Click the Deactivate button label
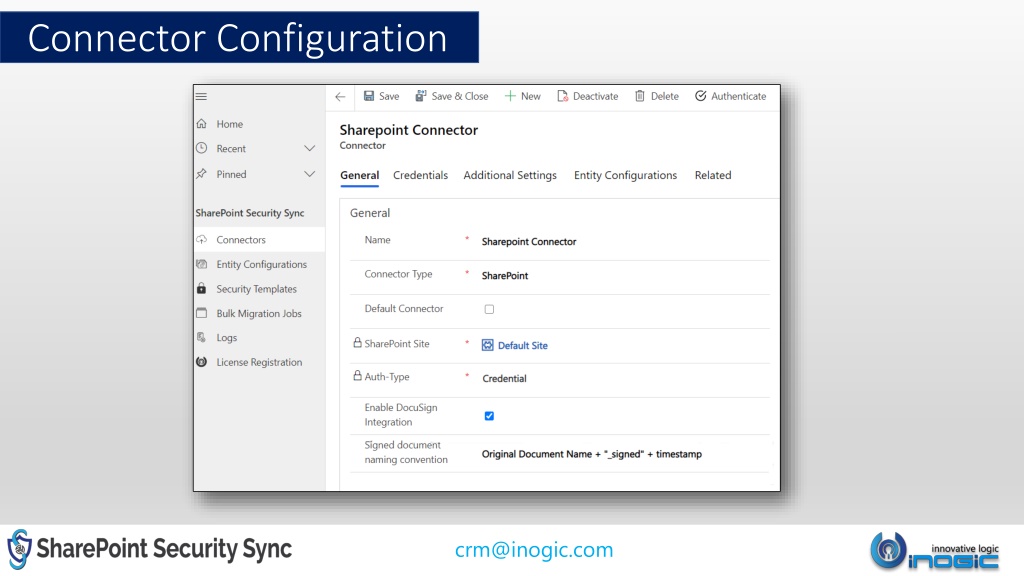The width and height of the screenshot is (1024, 576). [596, 96]
